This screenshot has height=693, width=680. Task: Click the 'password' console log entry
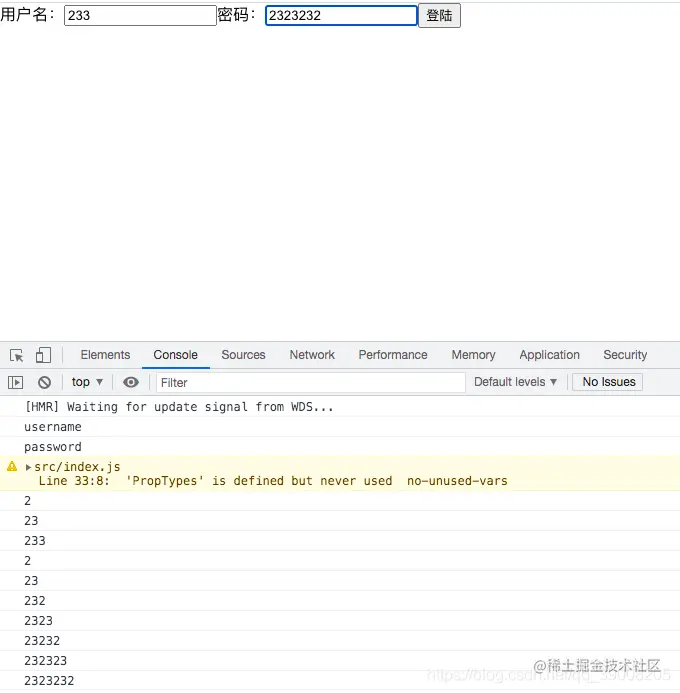(340, 447)
